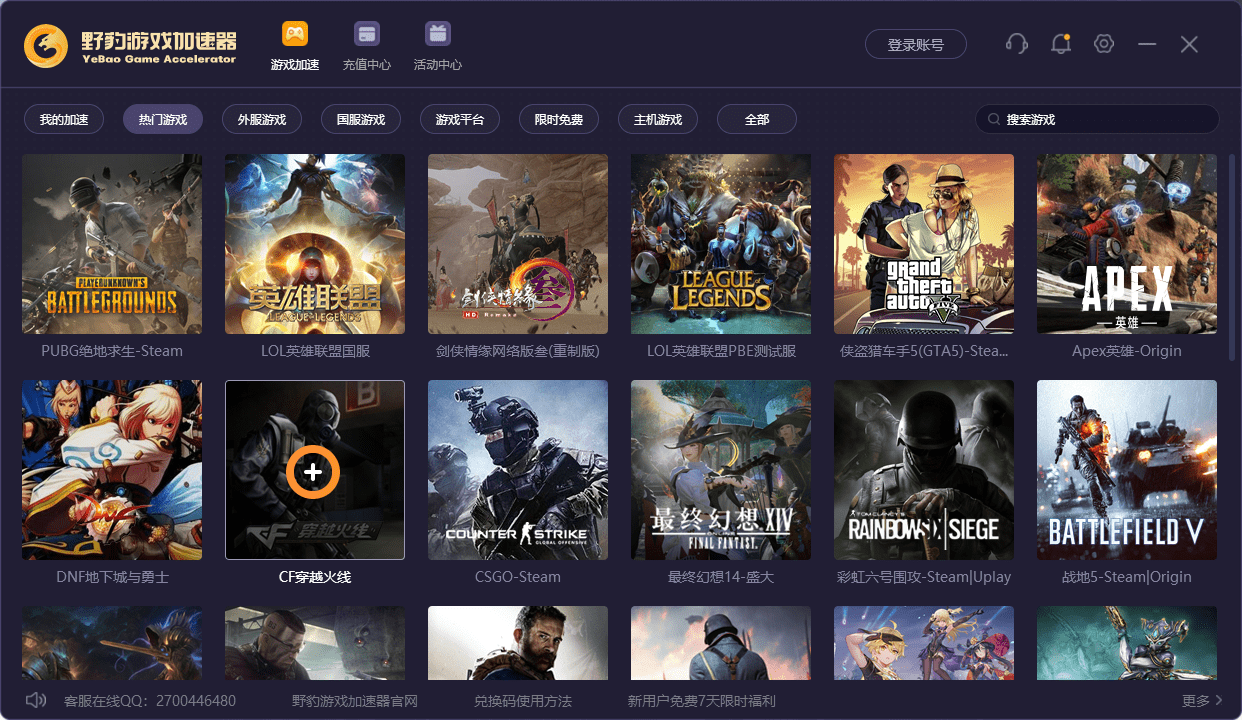Click the vertical scrollbar of the game list
This screenshot has height=720, width=1242.
1232,256
